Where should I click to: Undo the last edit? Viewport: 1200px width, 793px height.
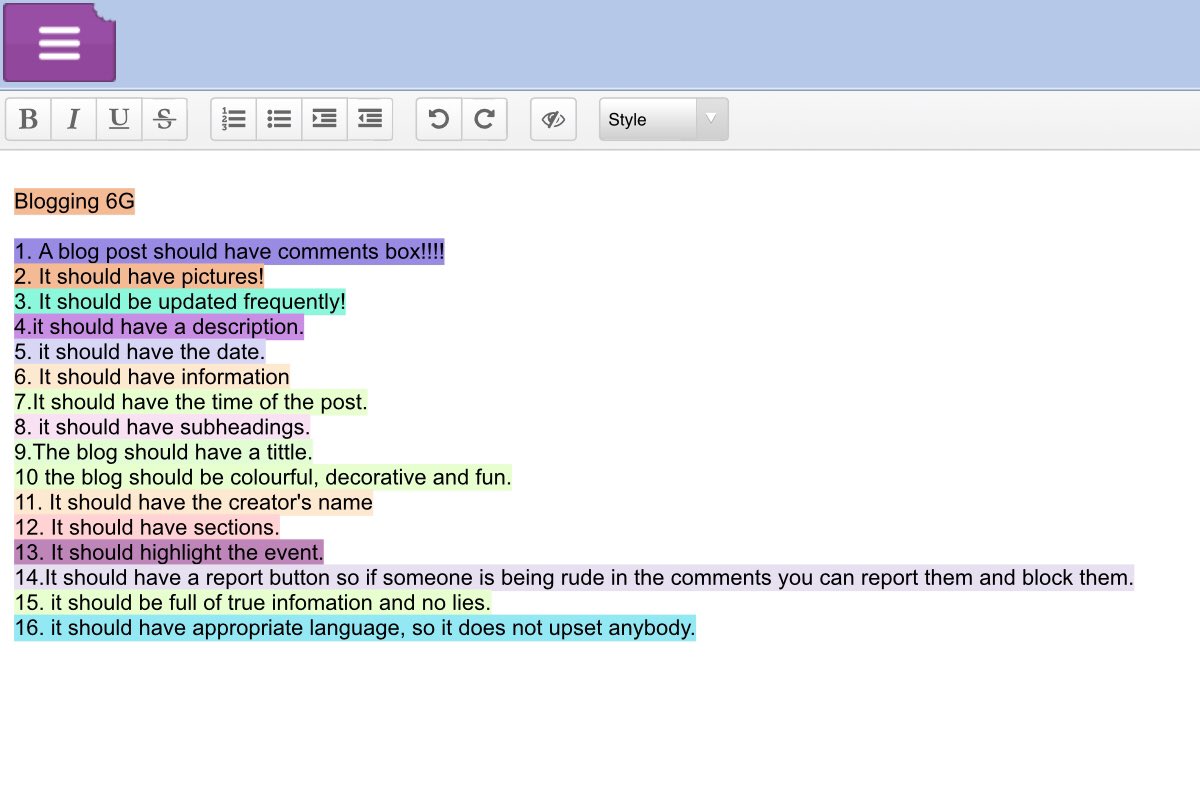coord(439,119)
